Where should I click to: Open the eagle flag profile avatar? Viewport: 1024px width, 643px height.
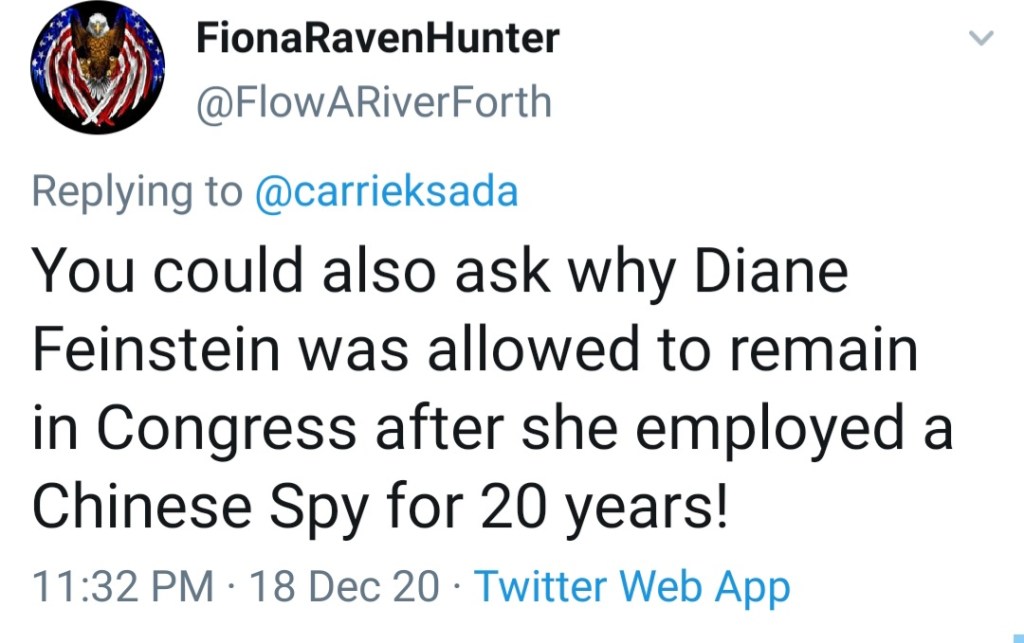(x=97, y=69)
